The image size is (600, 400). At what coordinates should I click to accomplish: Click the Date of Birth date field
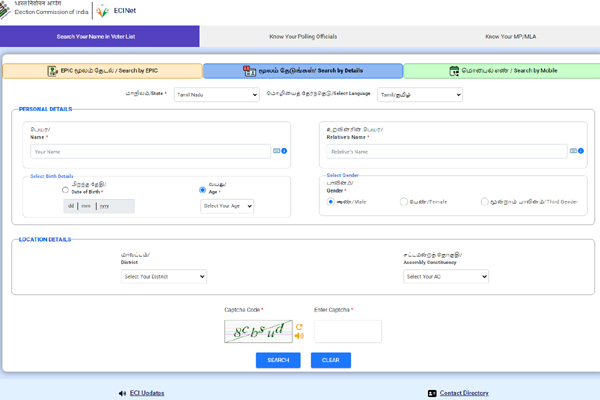click(98, 205)
